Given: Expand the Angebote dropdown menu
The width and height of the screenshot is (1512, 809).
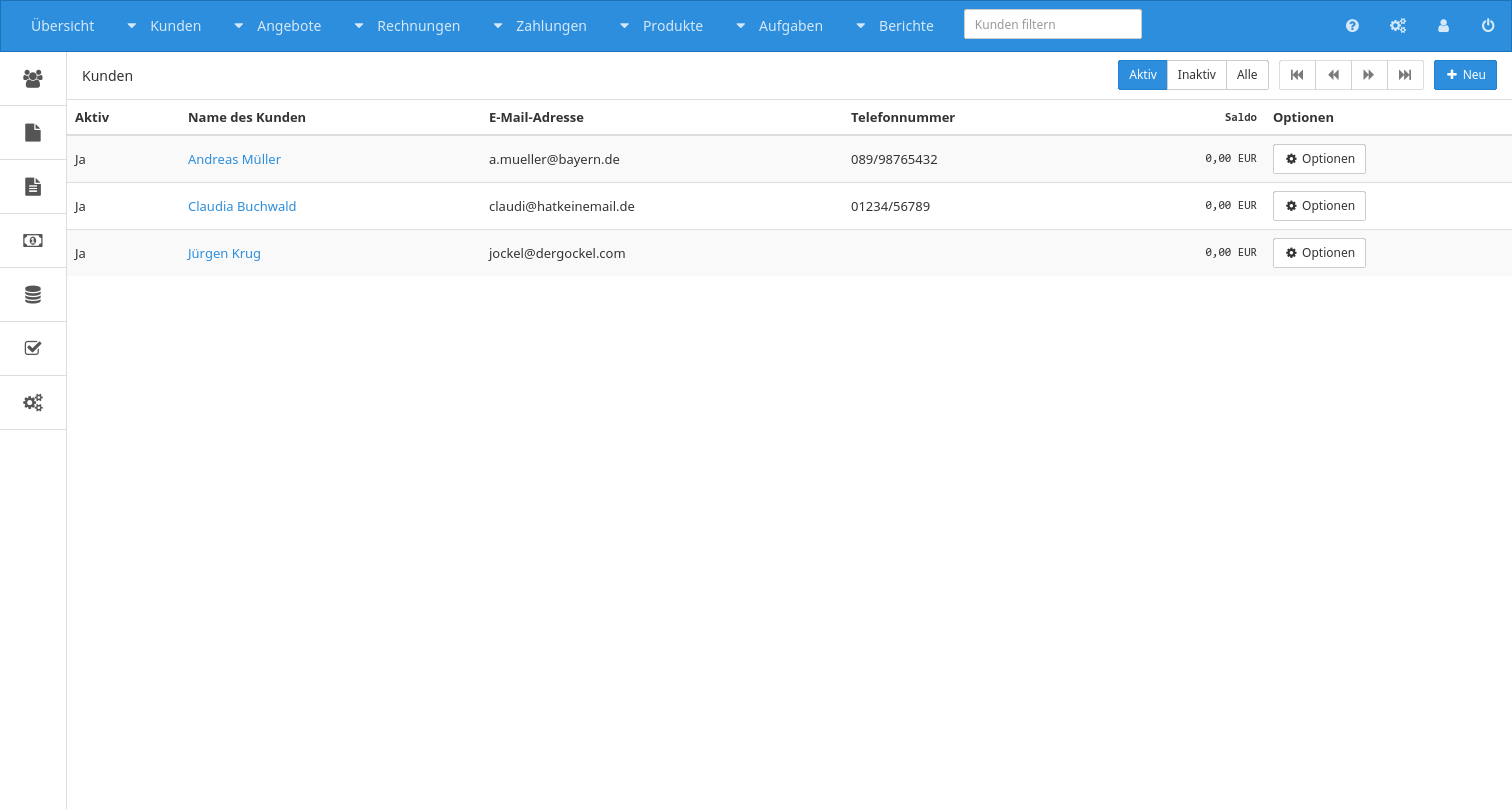Looking at the screenshot, I should pos(278,26).
